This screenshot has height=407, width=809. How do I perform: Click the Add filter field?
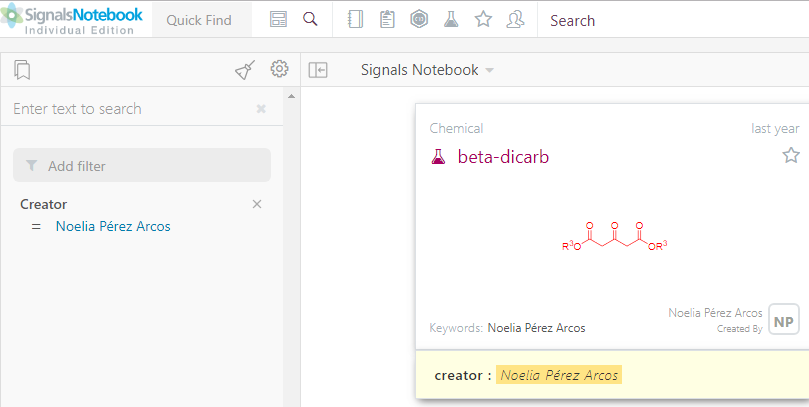[142, 166]
